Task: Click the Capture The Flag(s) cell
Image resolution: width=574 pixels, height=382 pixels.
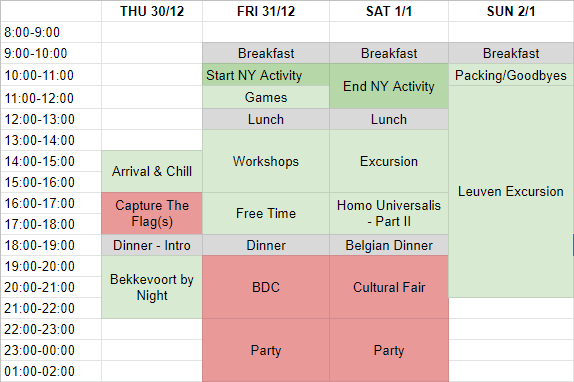Action: (x=152, y=213)
